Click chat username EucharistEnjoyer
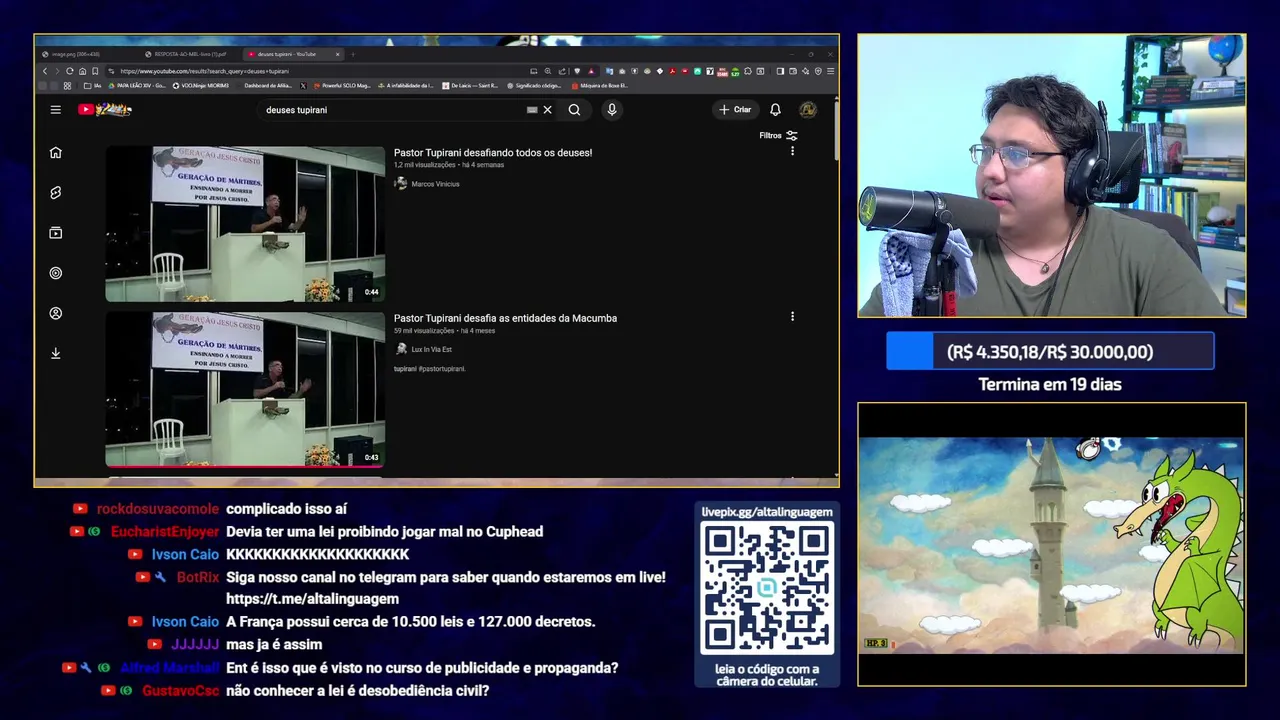The height and width of the screenshot is (720, 1280). coord(165,532)
